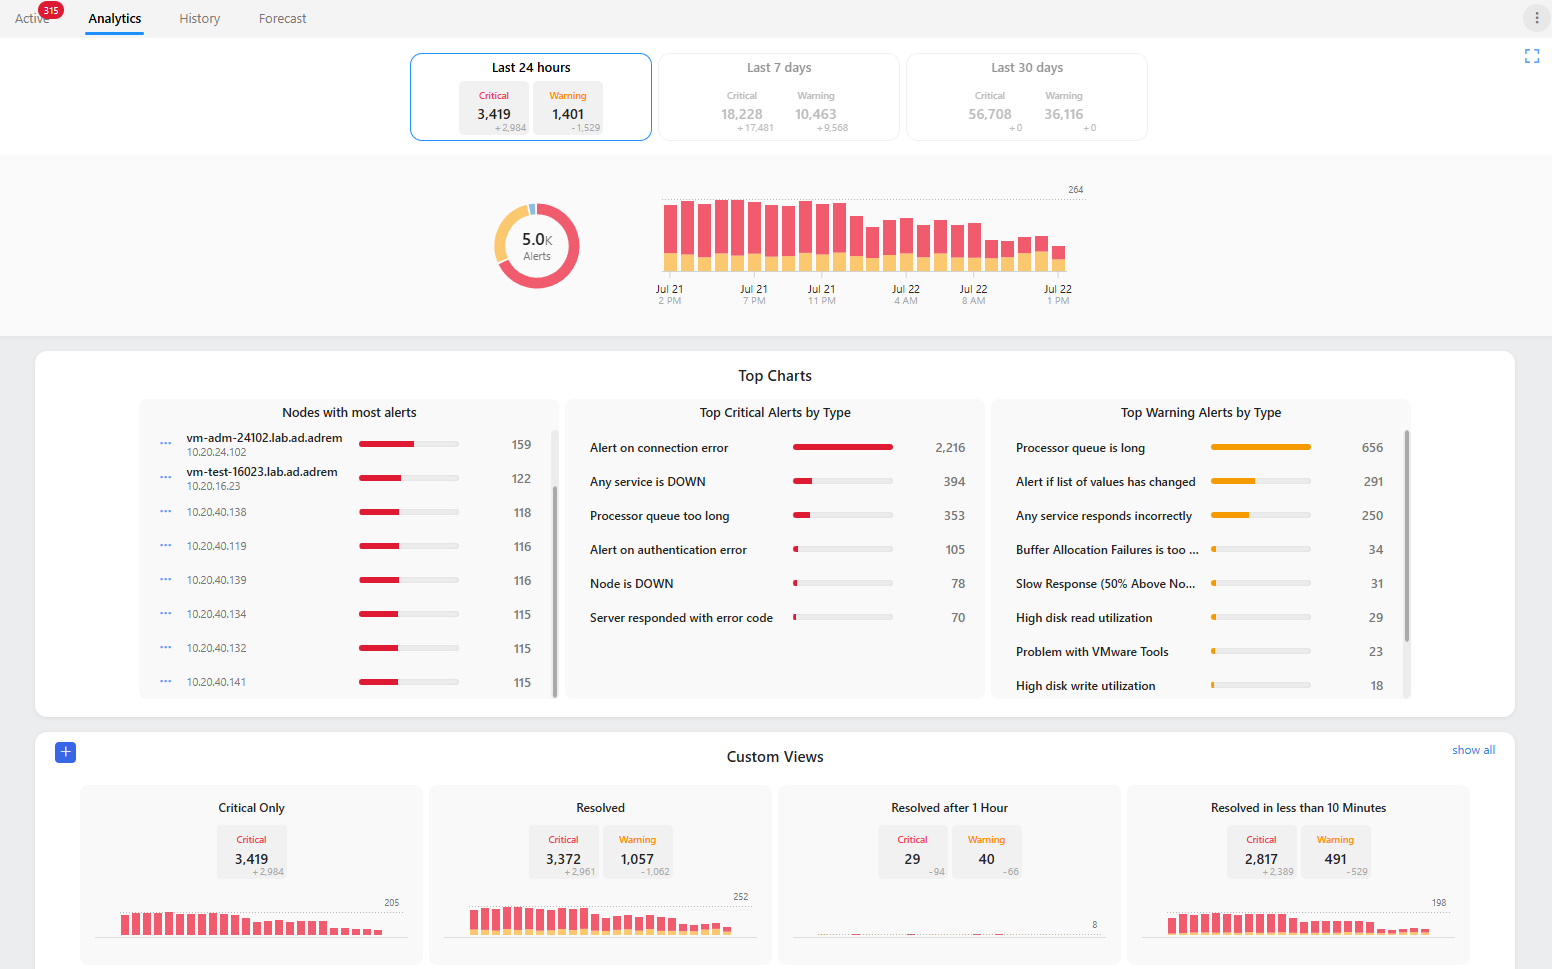Select the Last 30 days period card
This screenshot has width=1552, height=969.
(x=1027, y=97)
